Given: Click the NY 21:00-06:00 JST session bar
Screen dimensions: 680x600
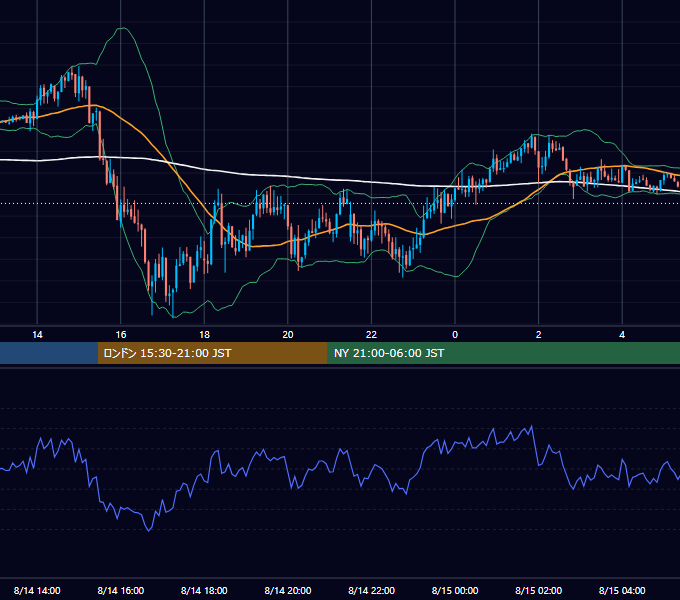Looking at the screenshot, I should pos(503,353).
